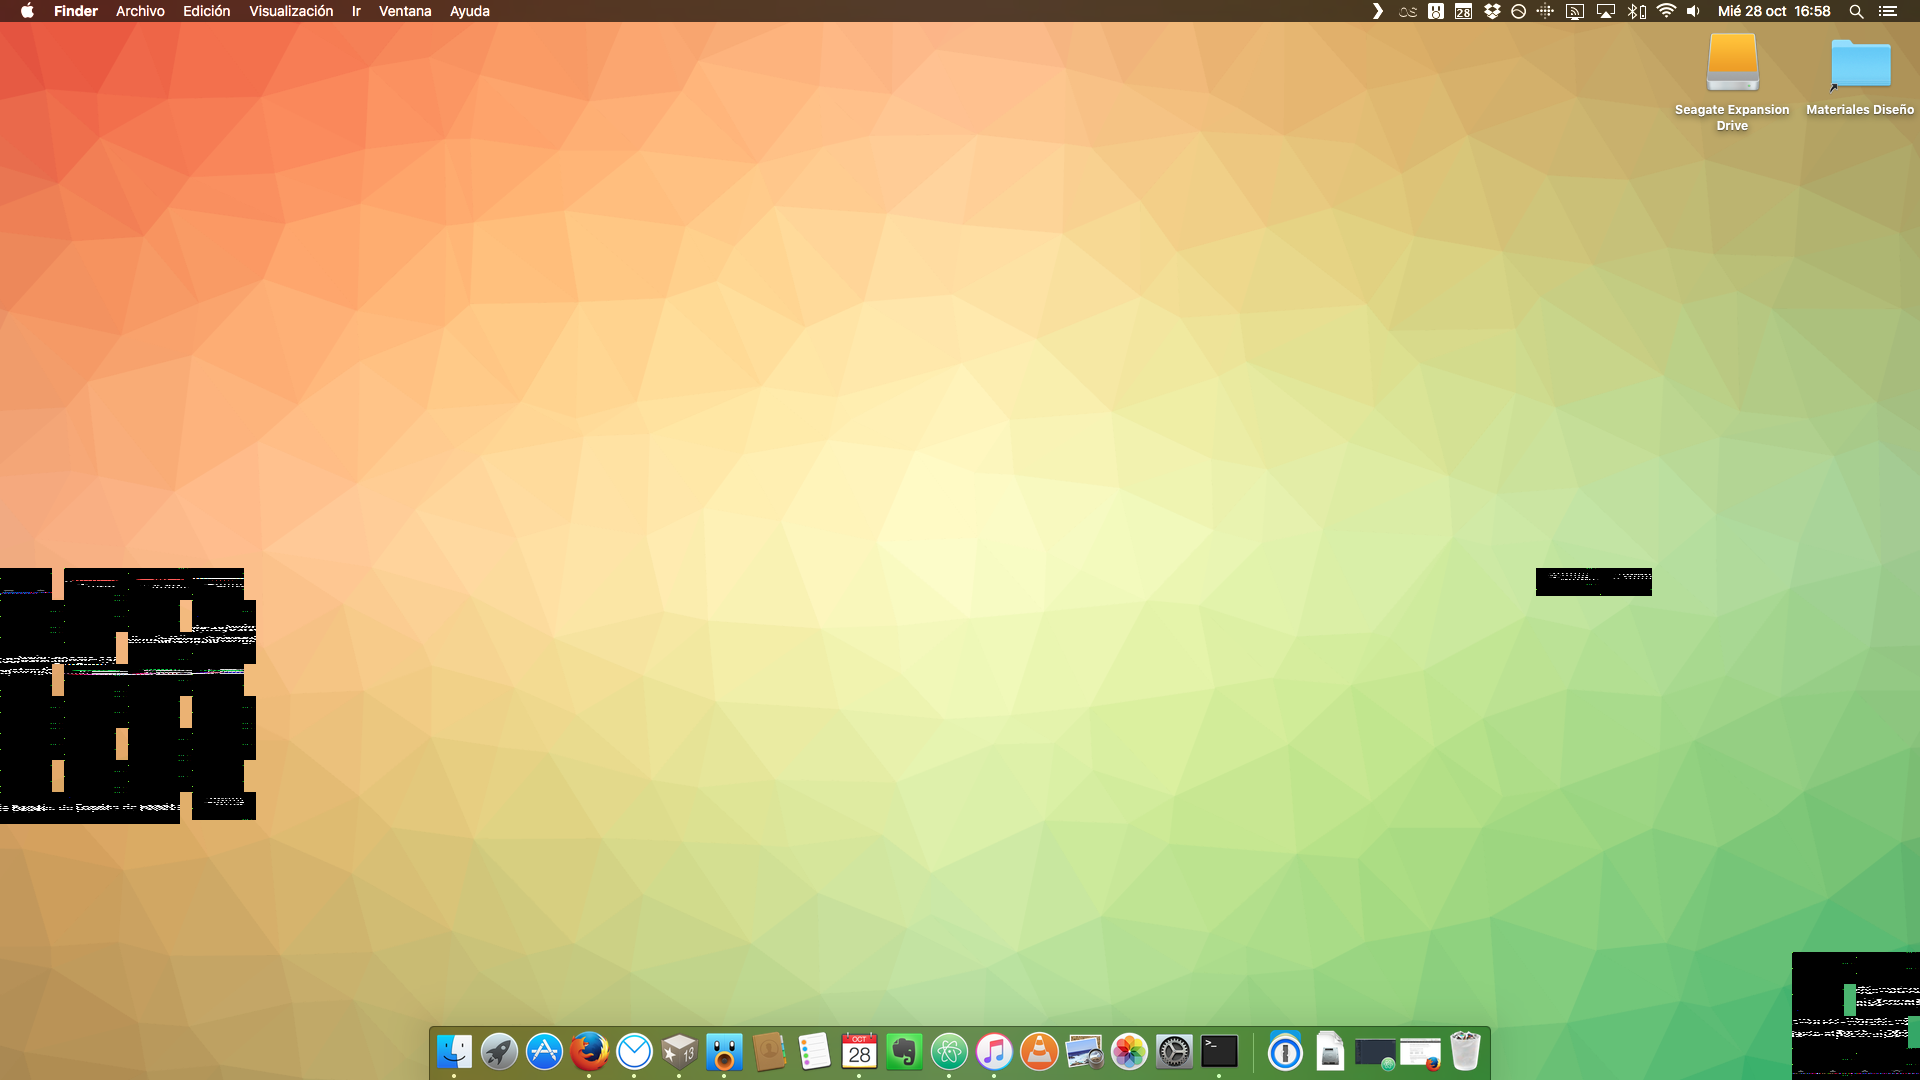Launch Tweetbot from the Dock
This screenshot has height=1080, width=1920.
pos(724,1052)
